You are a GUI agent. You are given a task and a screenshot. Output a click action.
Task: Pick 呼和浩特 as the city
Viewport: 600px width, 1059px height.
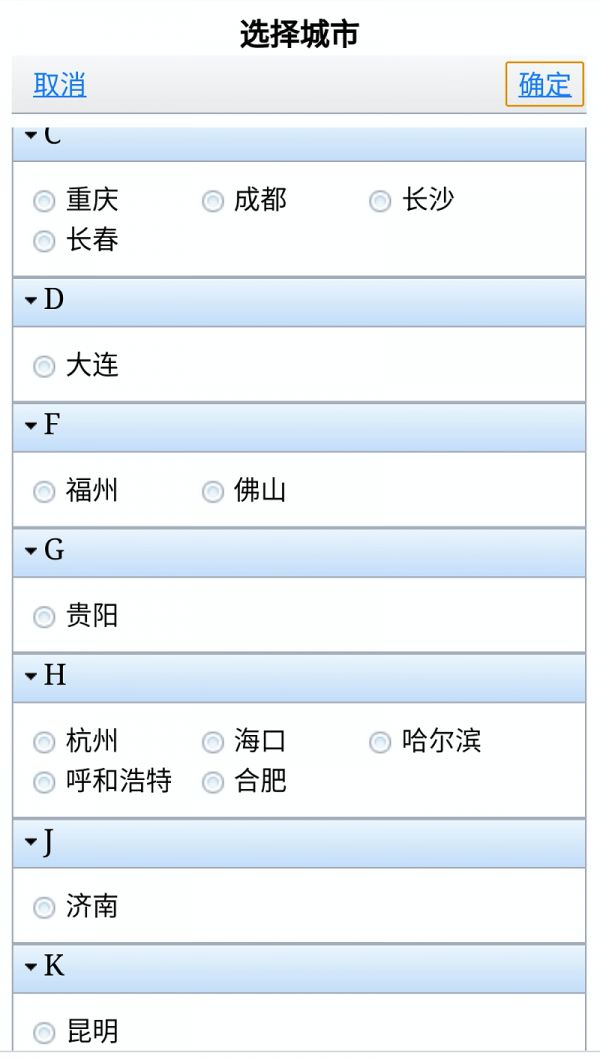point(44,782)
